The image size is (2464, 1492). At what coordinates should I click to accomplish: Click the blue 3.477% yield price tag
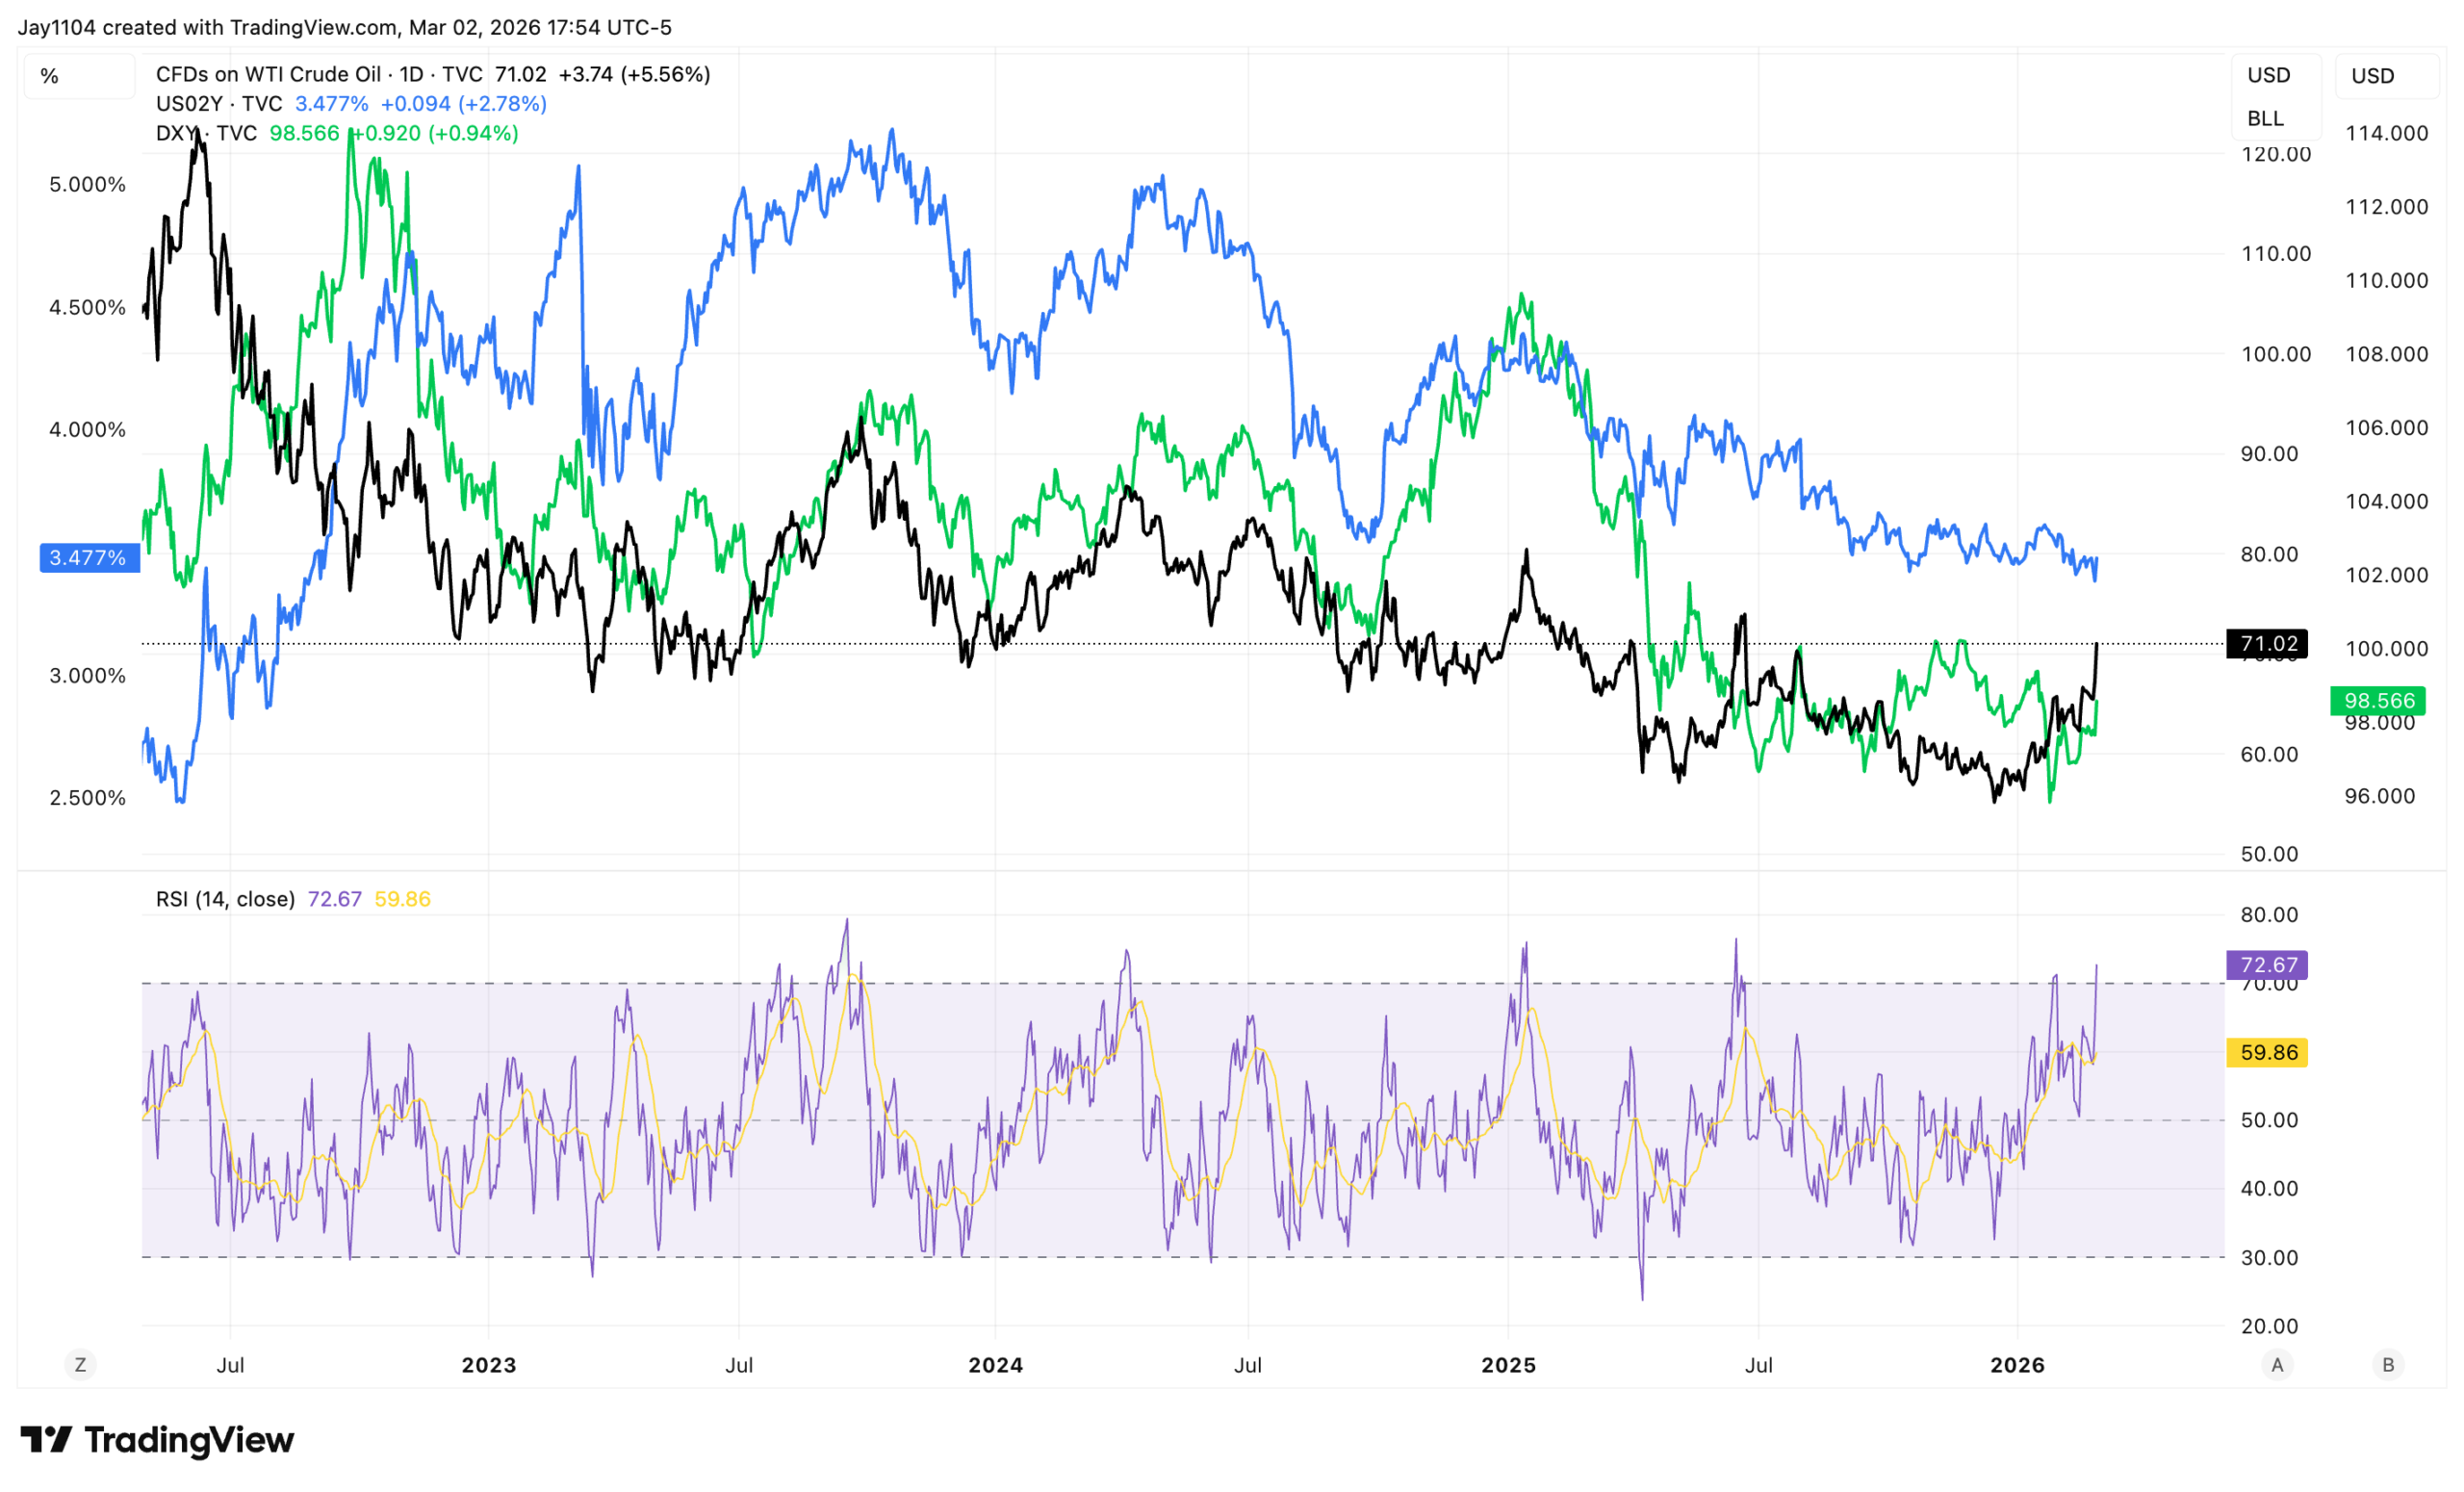[x=89, y=558]
